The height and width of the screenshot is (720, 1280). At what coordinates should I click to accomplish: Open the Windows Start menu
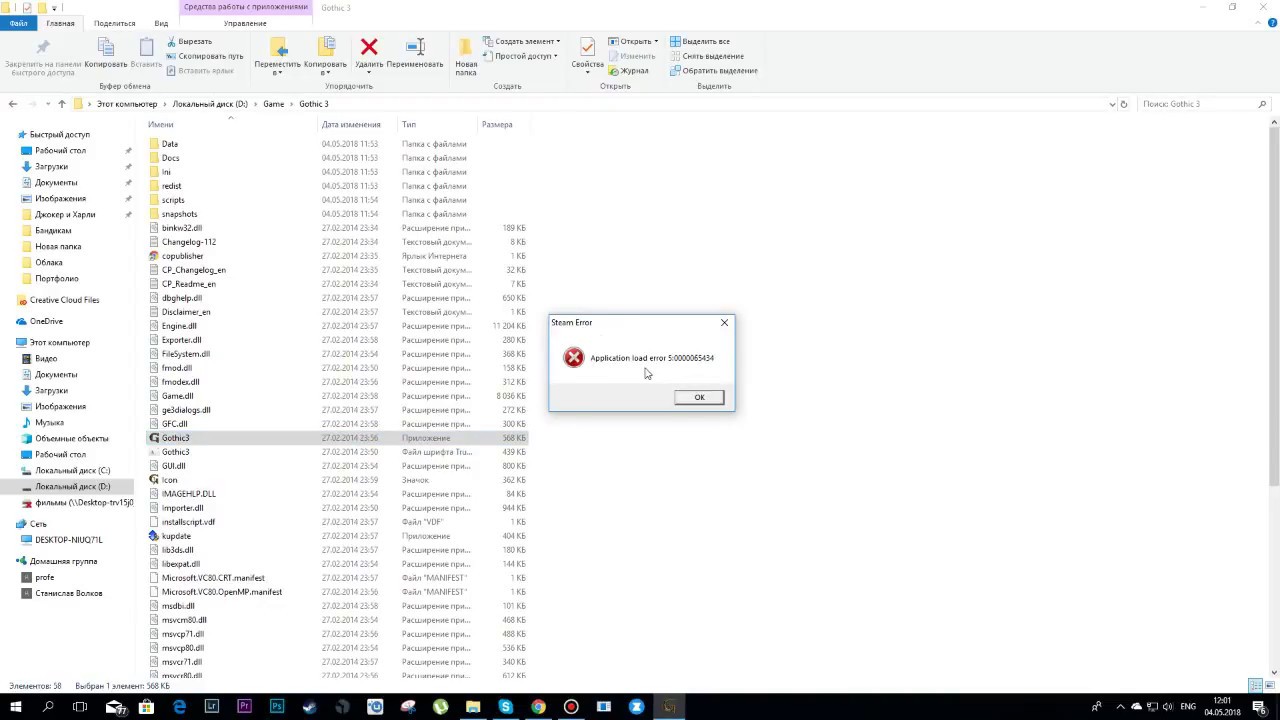(x=16, y=707)
